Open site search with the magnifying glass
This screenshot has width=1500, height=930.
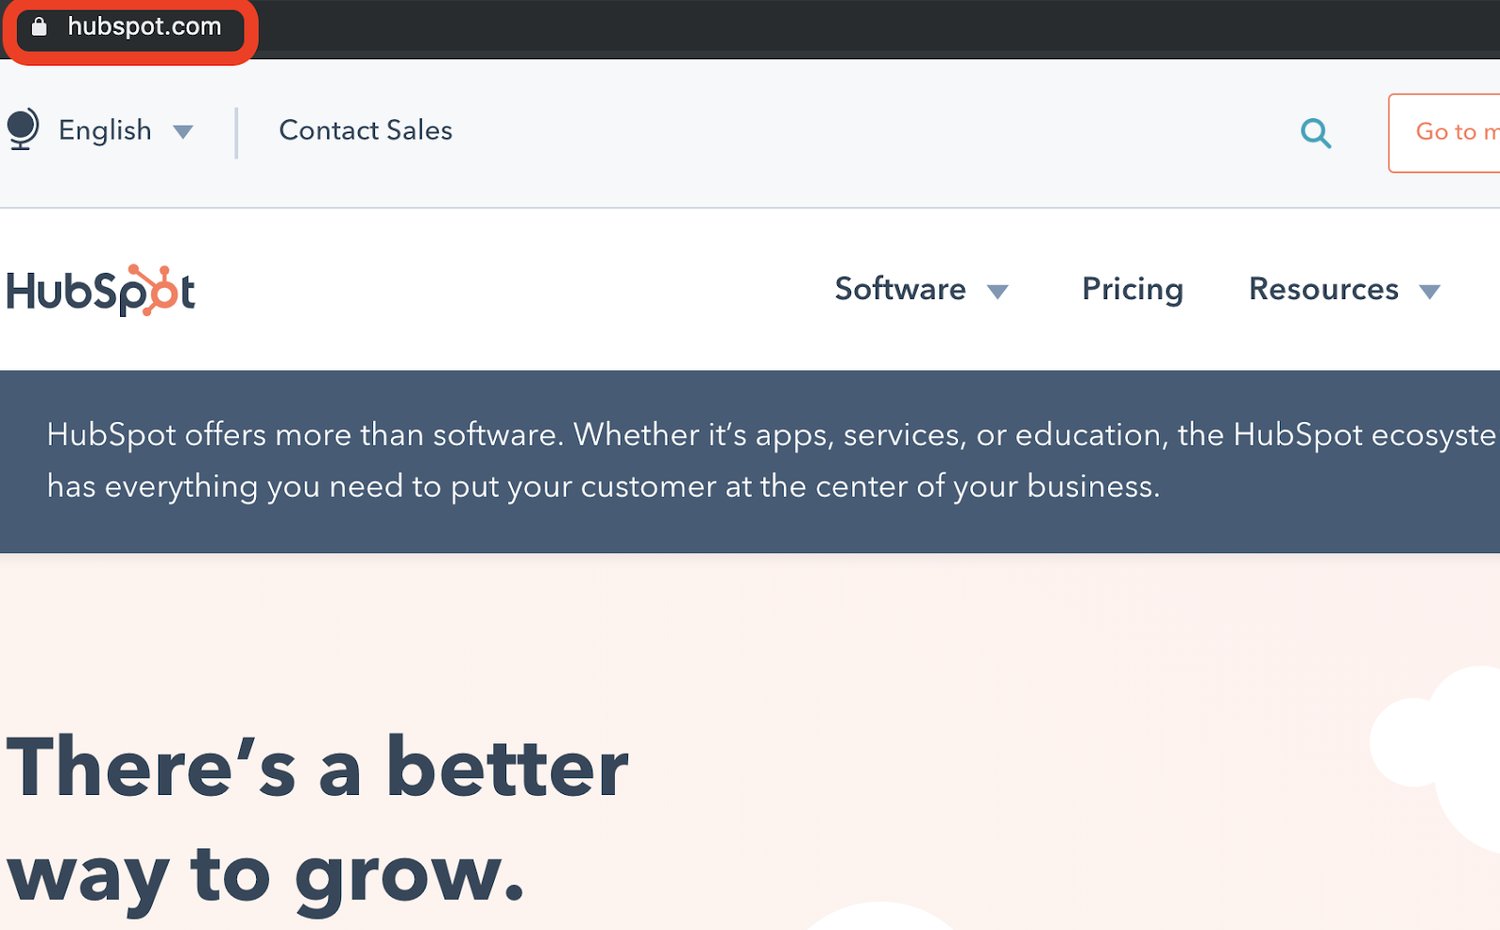(1316, 133)
